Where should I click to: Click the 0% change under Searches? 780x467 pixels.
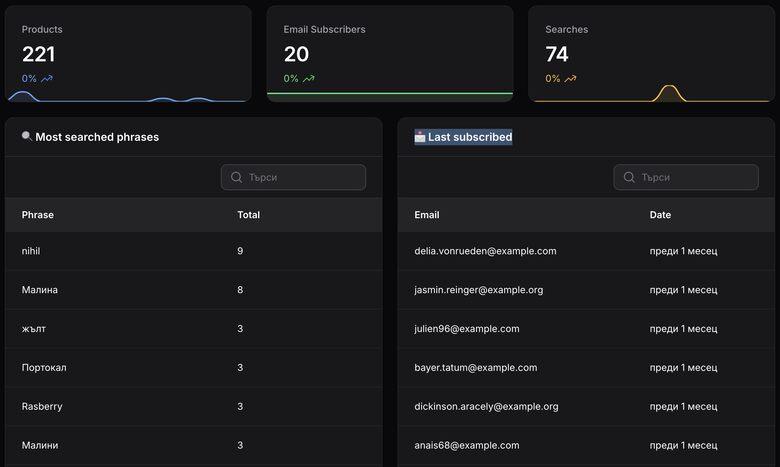(553, 79)
